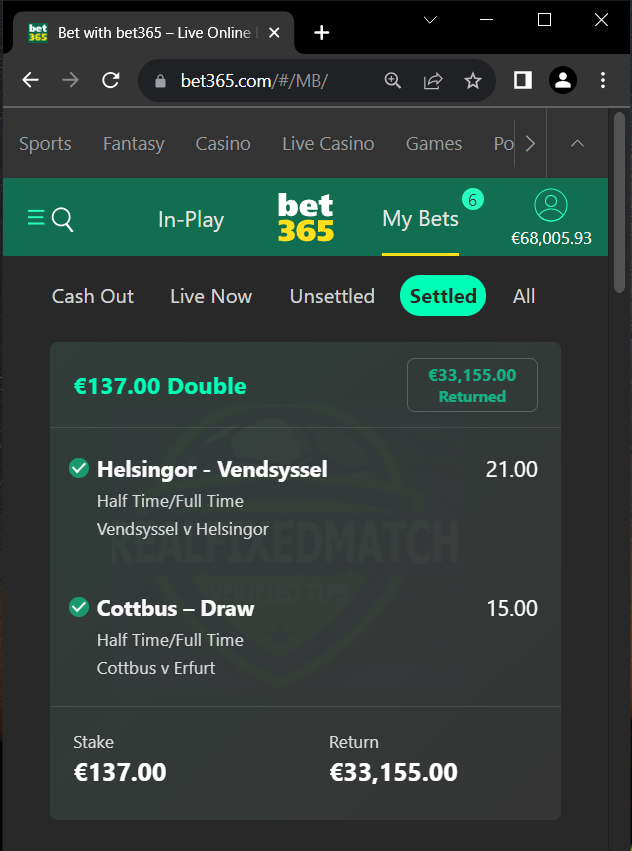Collapse the top product bar with up chevron

[577, 143]
